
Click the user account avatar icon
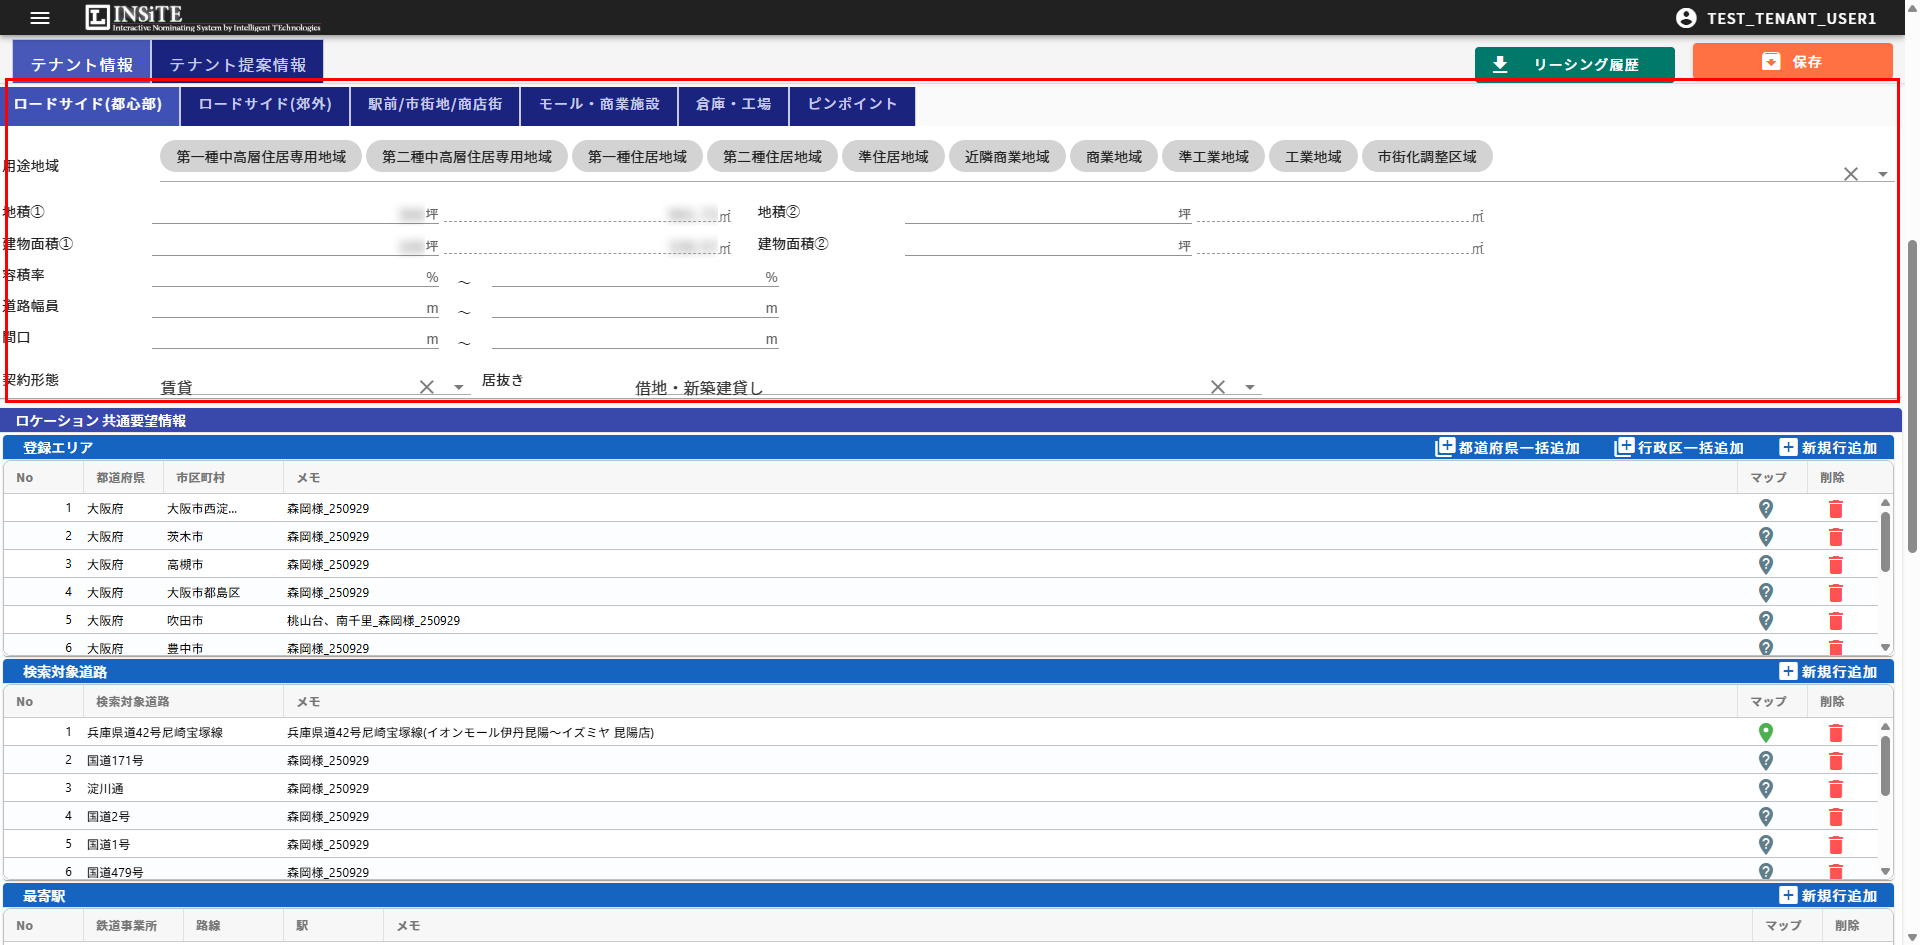pos(1686,18)
